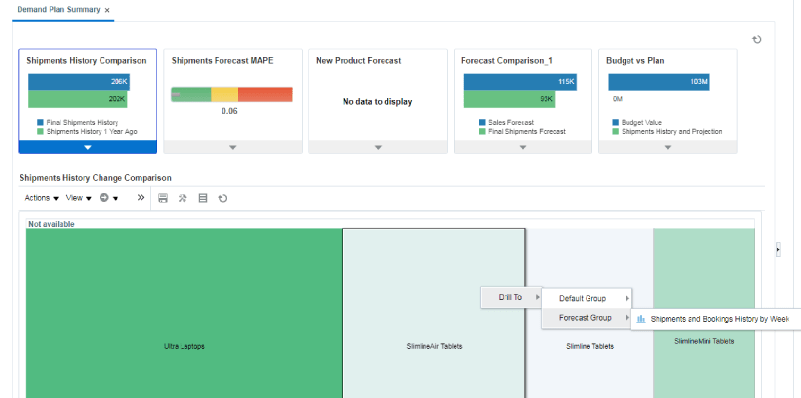The image size is (801, 398).
Task: Click the Shipments History 1 Year Ago swatch
Action: coord(40,131)
